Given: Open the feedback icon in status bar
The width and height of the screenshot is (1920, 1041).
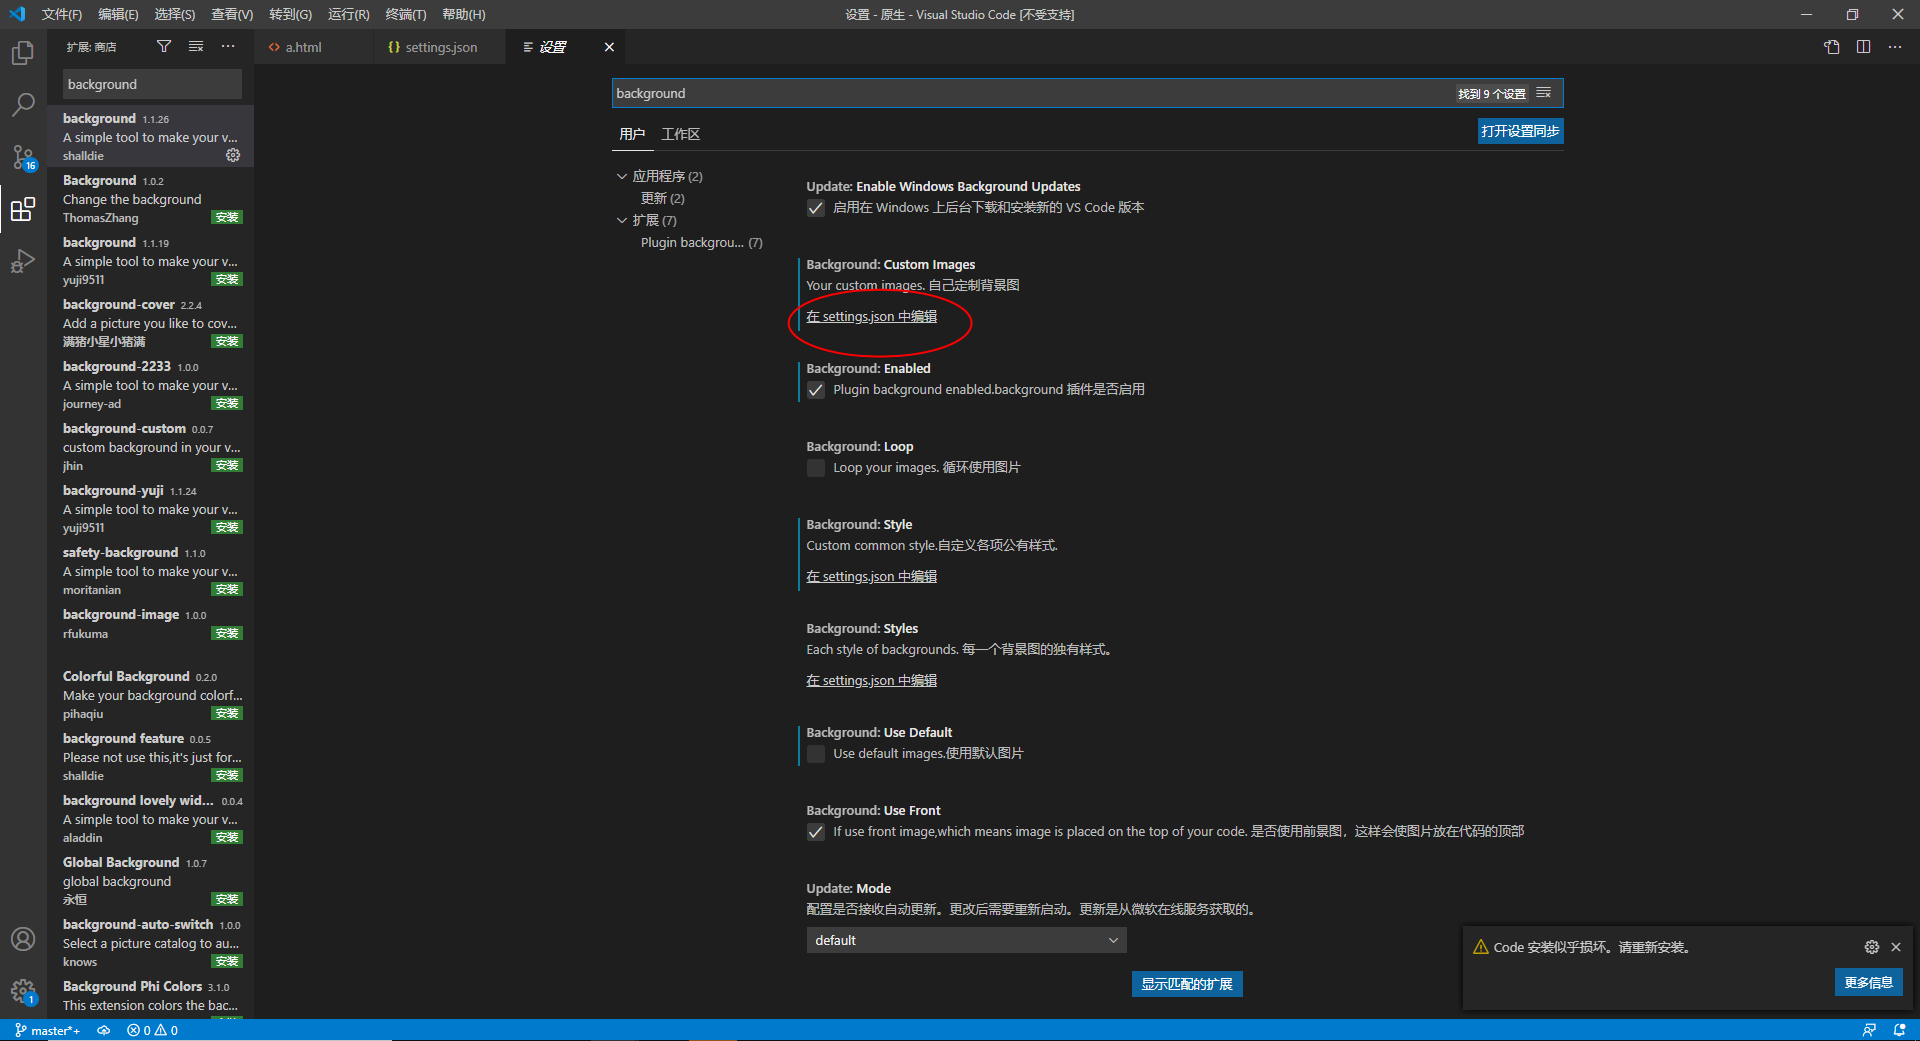Looking at the screenshot, I should pyautogui.click(x=1868, y=1030).
